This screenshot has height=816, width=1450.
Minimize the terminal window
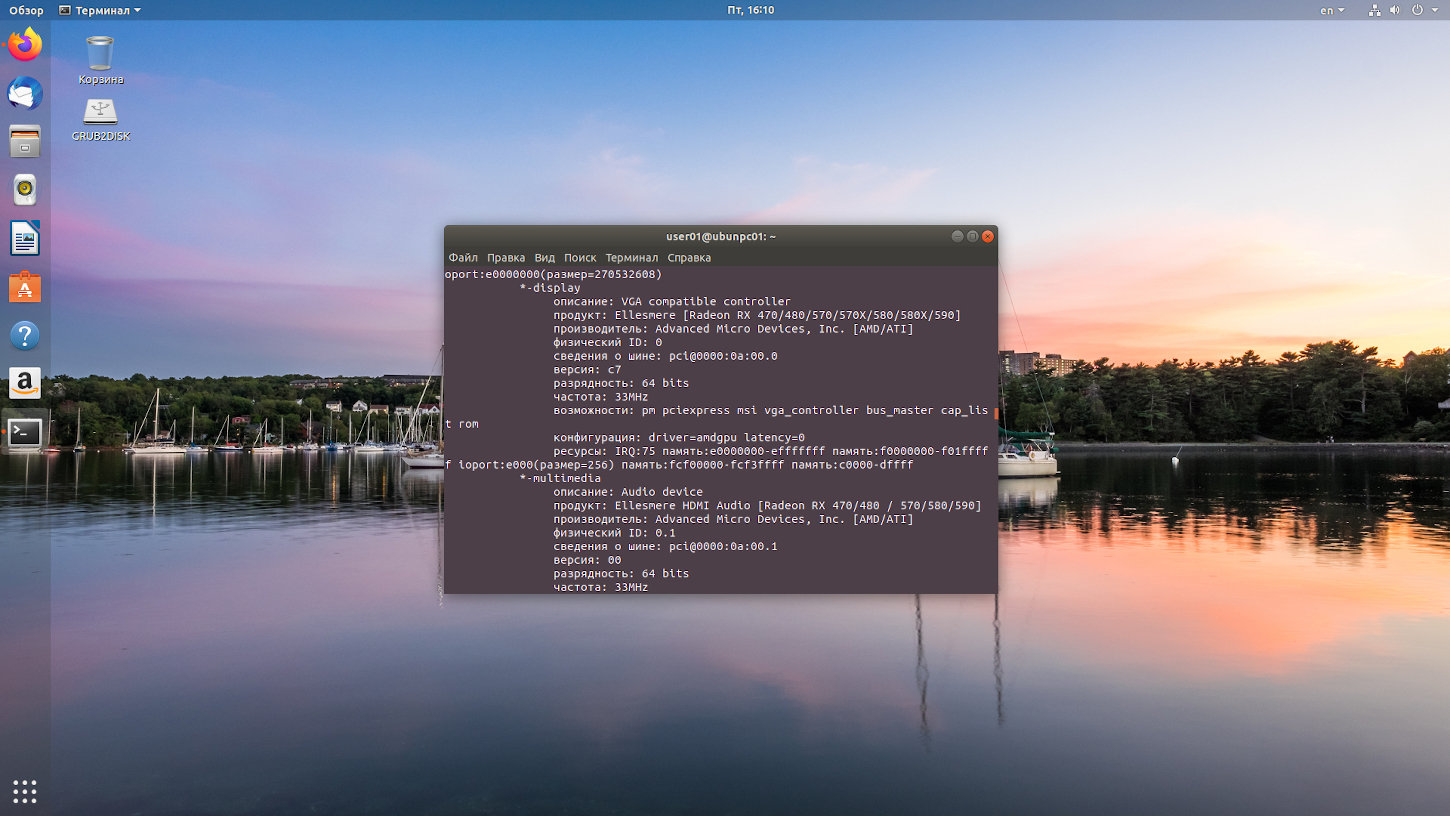(x=957, y=236)
